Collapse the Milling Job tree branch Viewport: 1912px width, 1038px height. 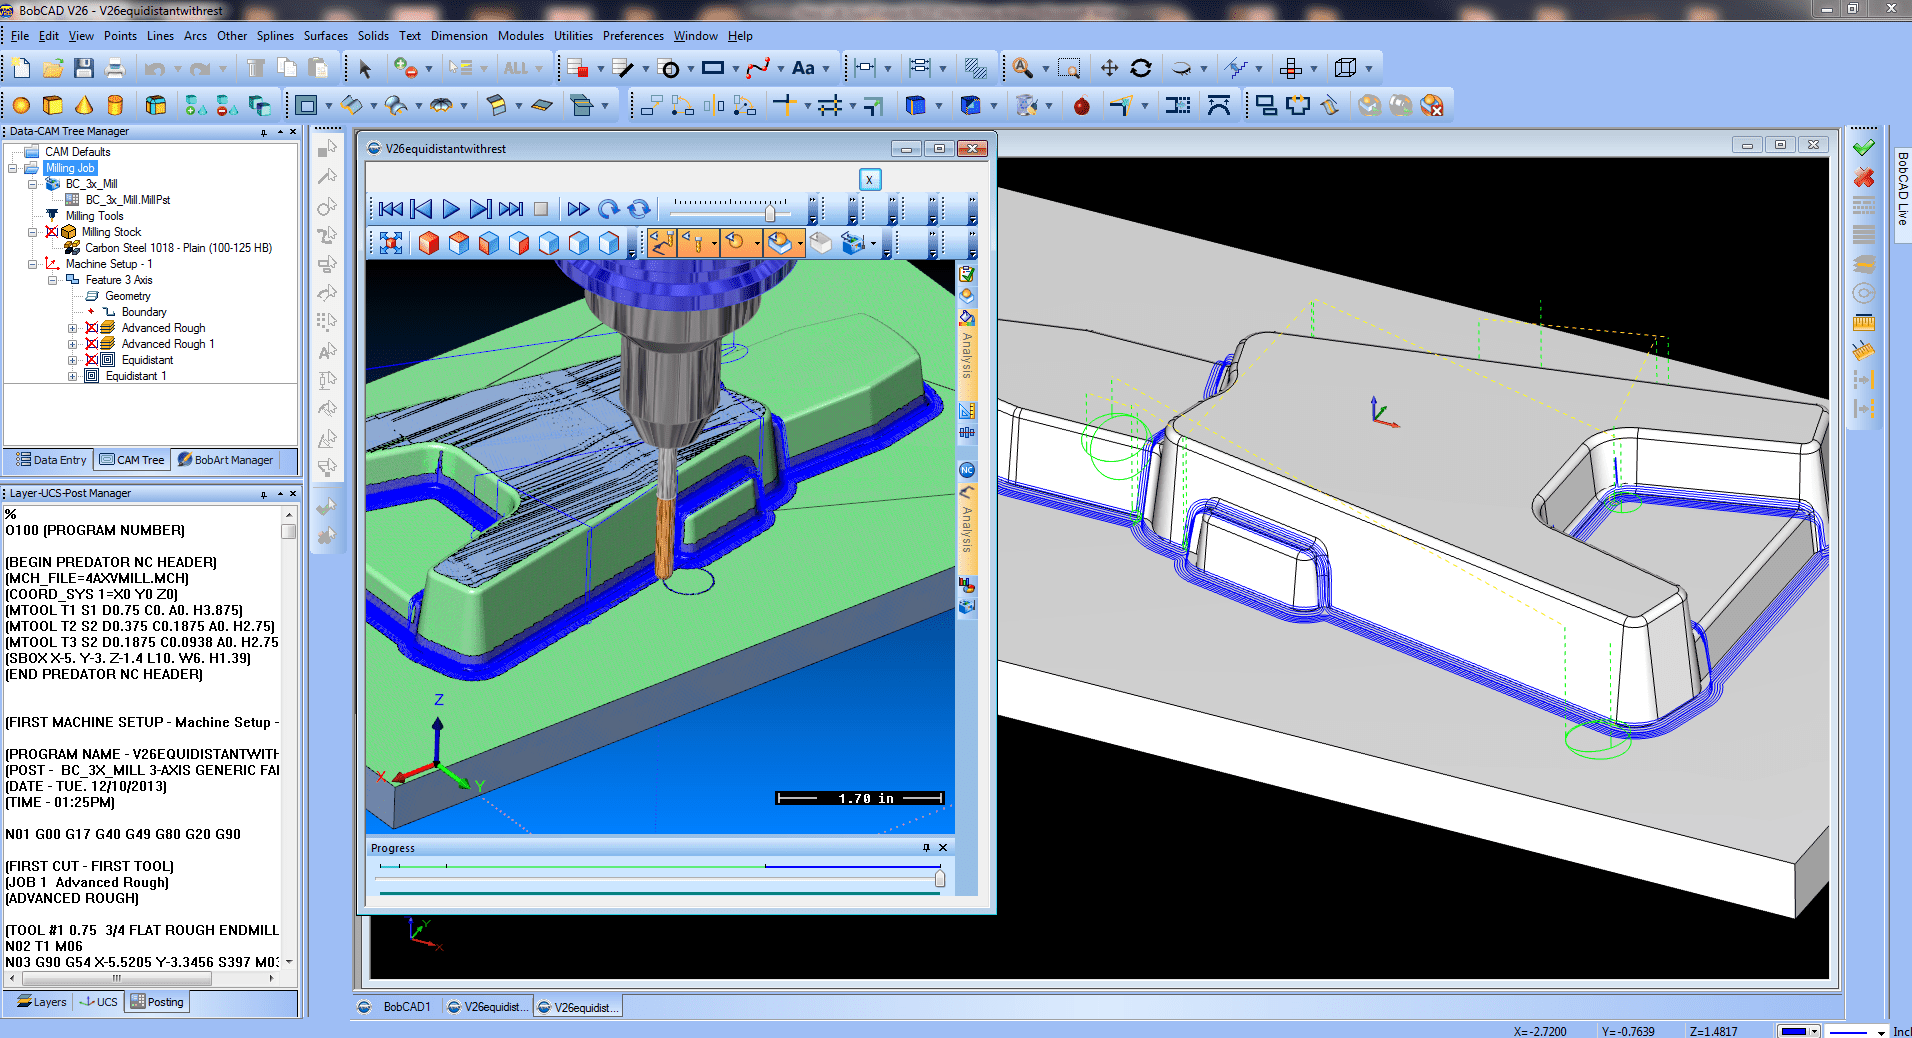12,168
